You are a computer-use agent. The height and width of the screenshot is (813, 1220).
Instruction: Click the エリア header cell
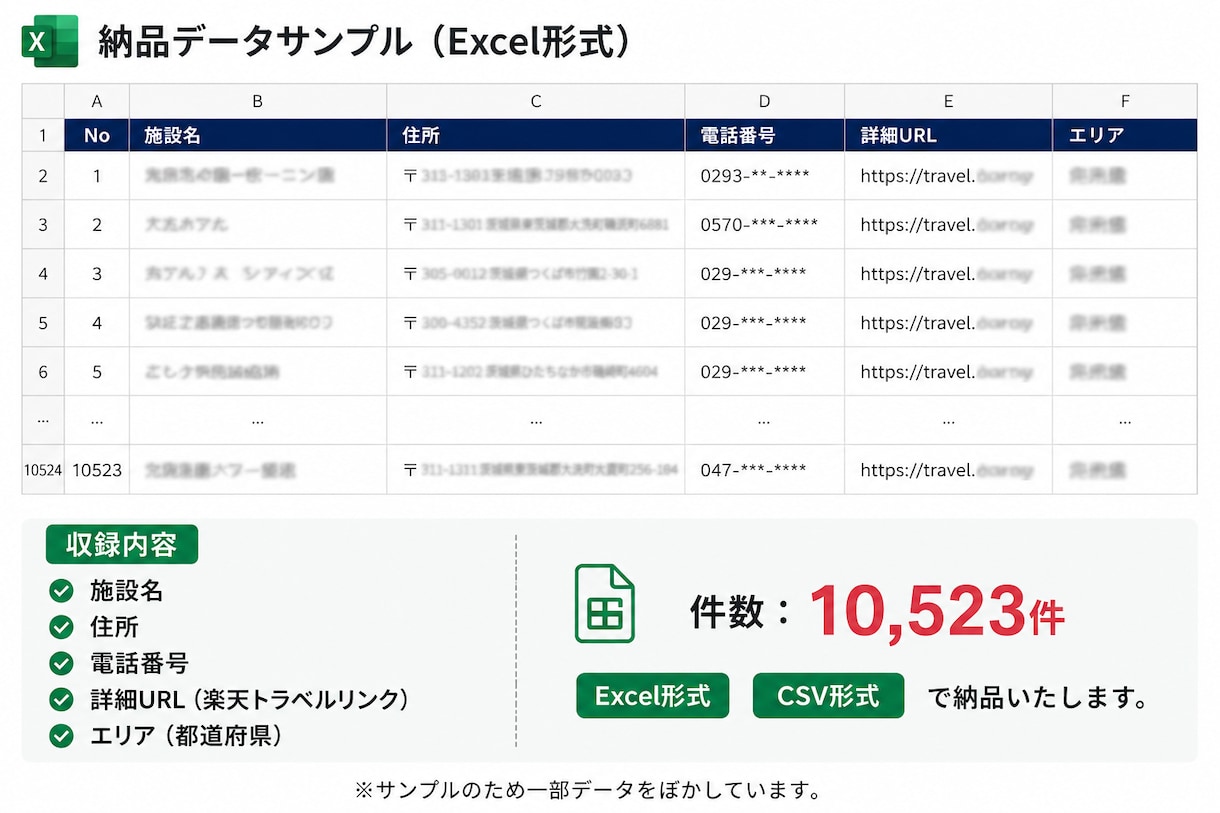tap(1125, 135)
